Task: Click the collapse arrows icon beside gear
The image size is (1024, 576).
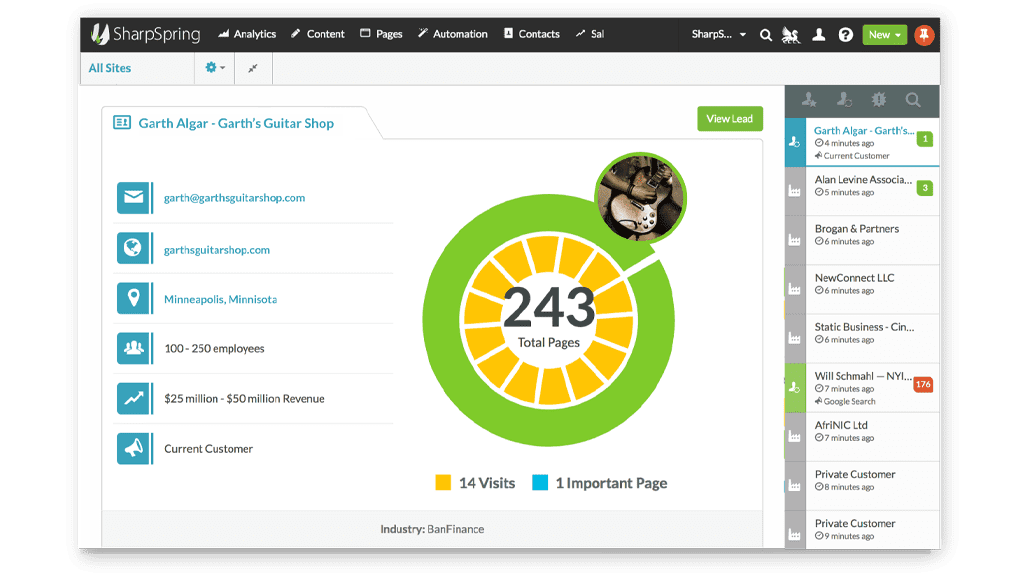Action: coord(253,68)
